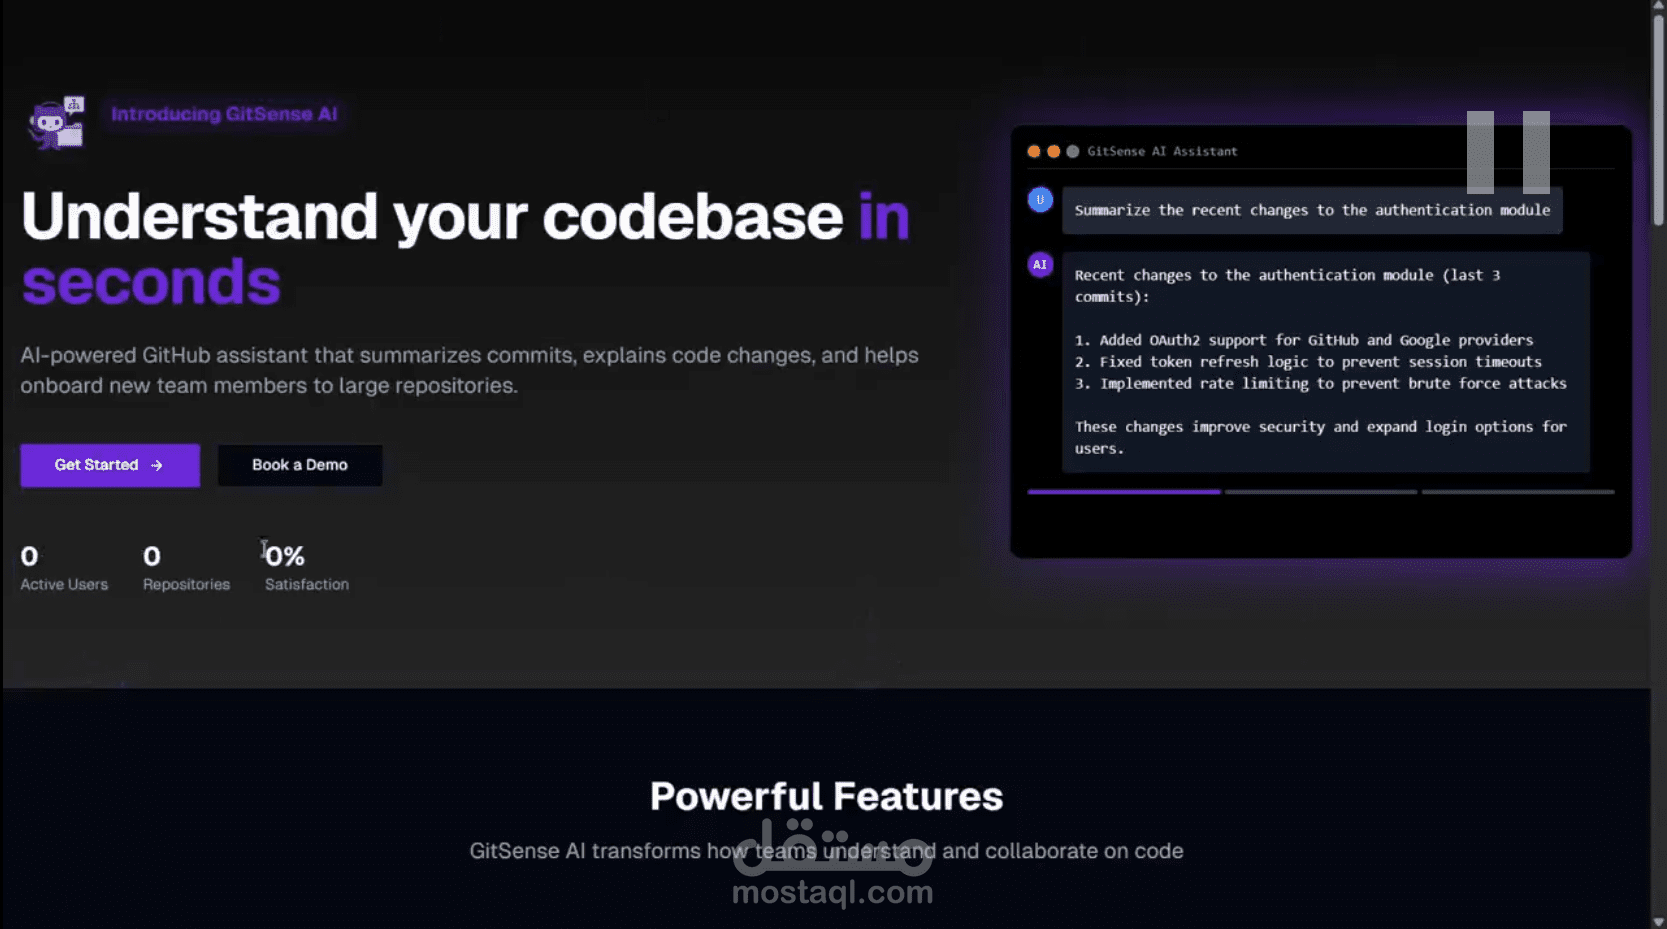Click the Powerful Features heading
The height and width of the screenshot is (929, 1667).
(826, 797)
